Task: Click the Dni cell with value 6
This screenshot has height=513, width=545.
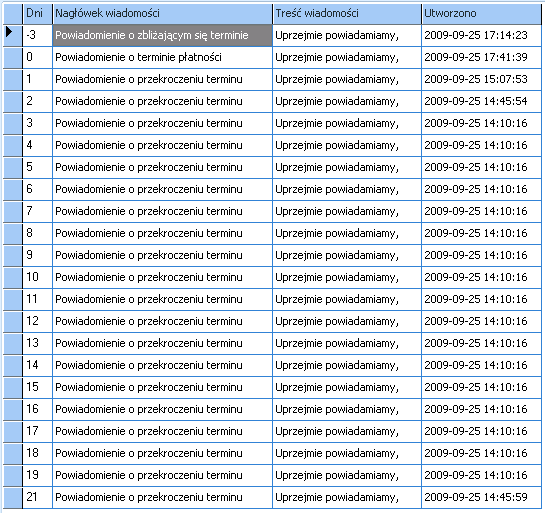Action: tap(38, 189)
